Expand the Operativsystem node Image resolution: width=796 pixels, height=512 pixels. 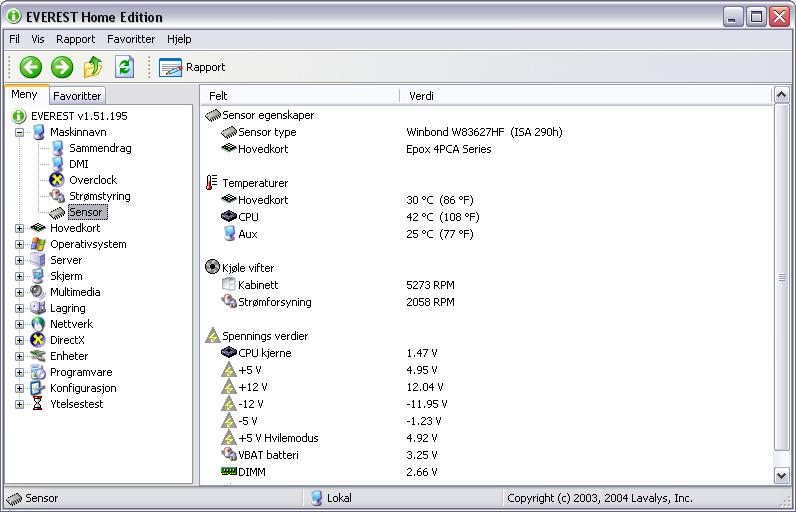point(19,245)
